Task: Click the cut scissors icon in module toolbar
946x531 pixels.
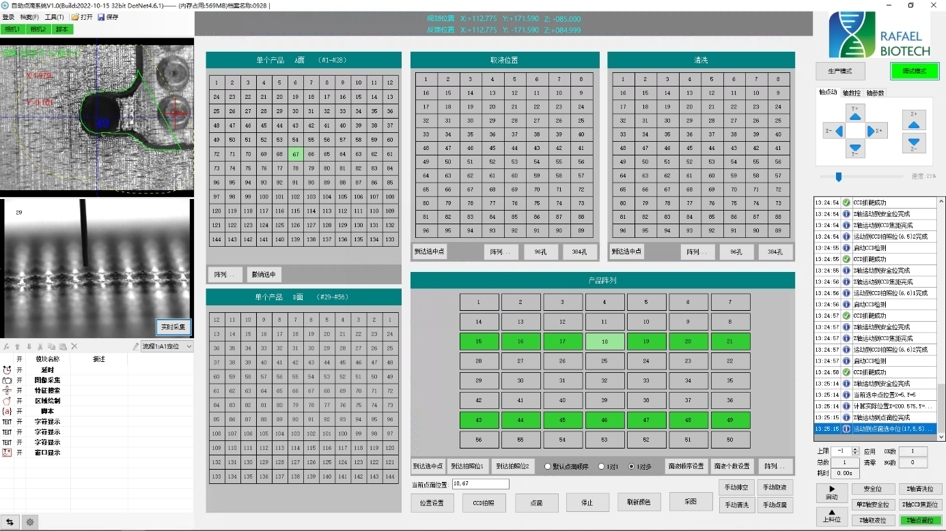Action: coord(39,347)
